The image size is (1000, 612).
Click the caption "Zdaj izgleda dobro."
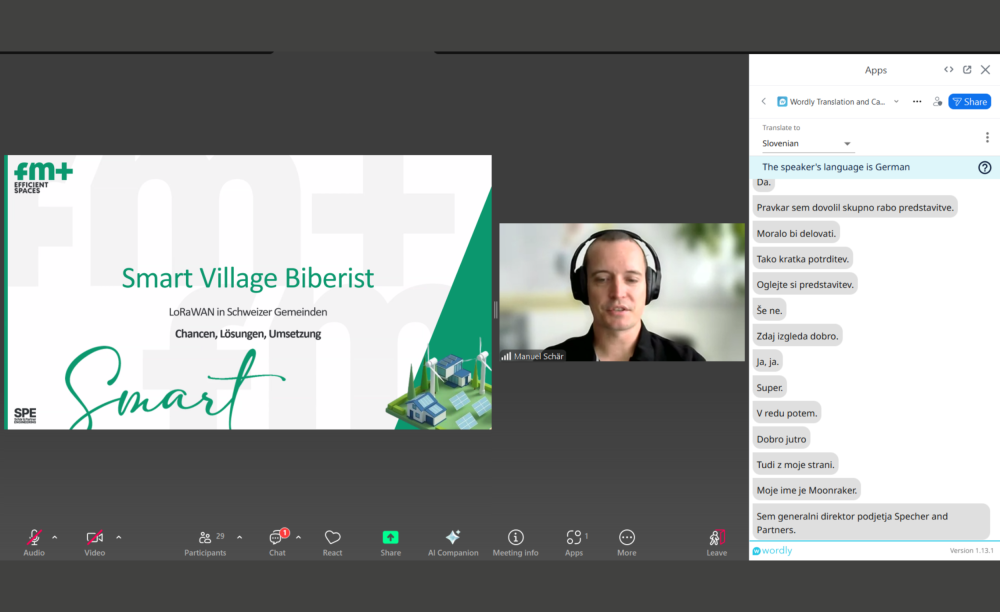click(797, 336)
